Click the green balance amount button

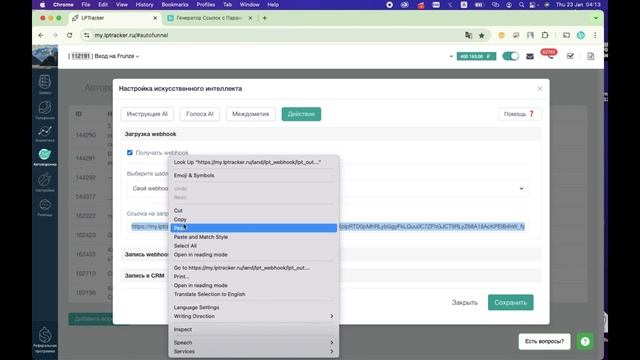tap(476, 56)
